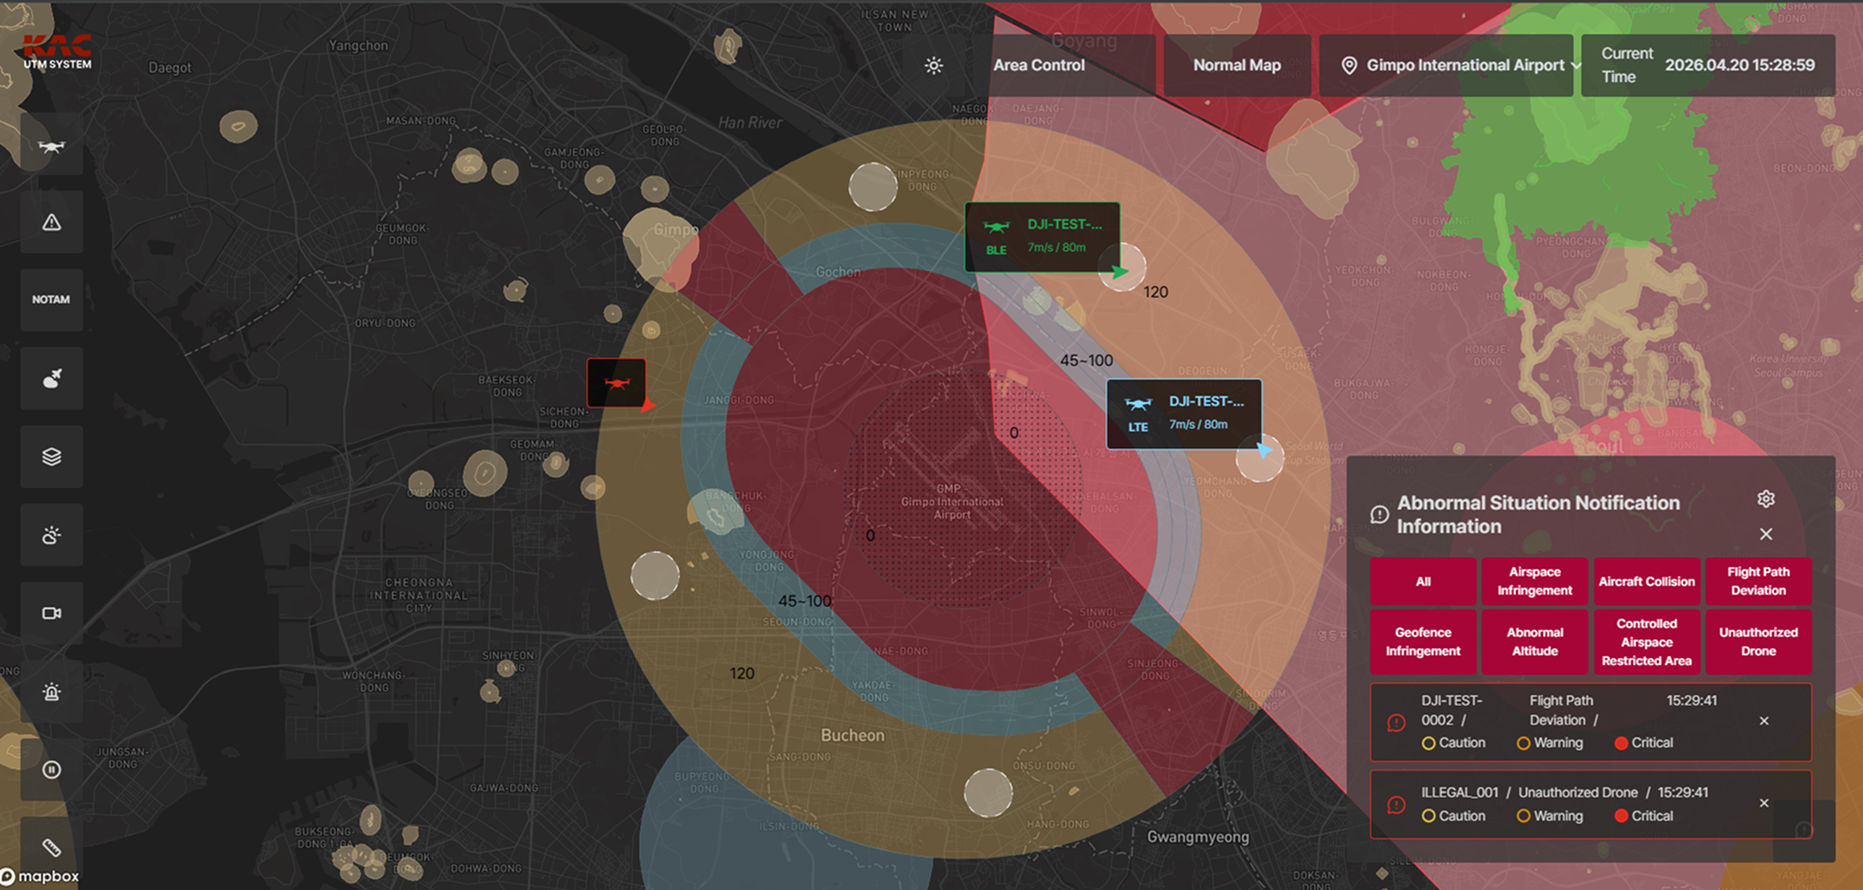The image size is (1863, 890).
Task: Open the warning triangle alerts sidebar icon
Action: [51, 223]
